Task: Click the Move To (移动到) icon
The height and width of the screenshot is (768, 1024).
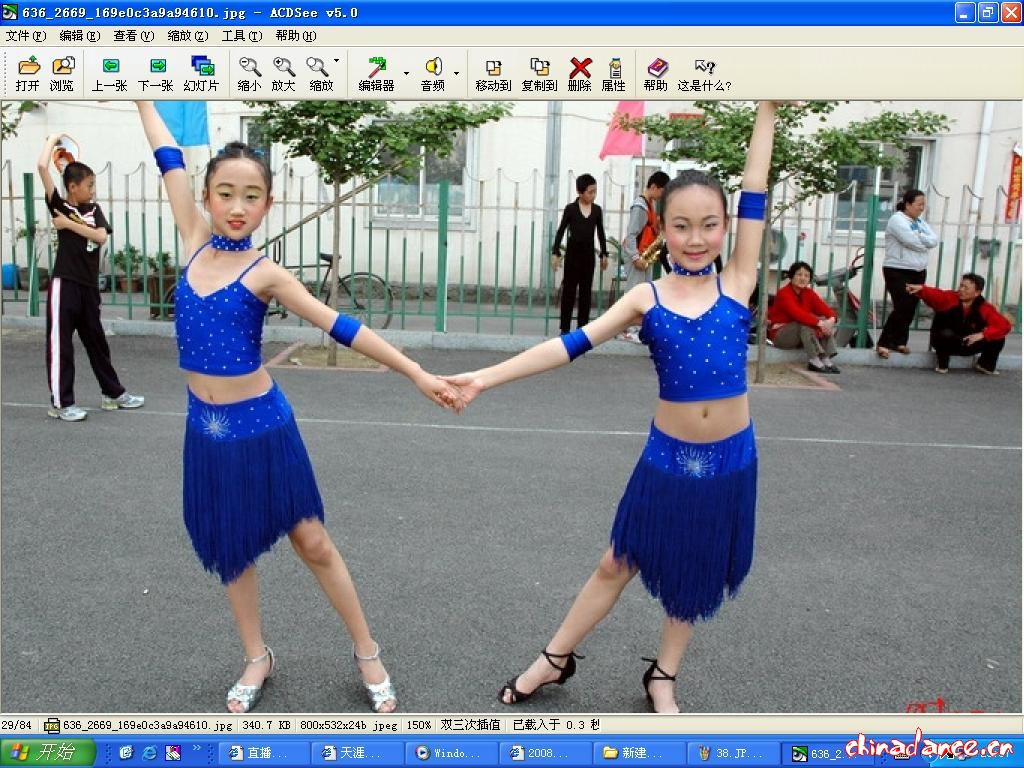Action: [493, 73]
